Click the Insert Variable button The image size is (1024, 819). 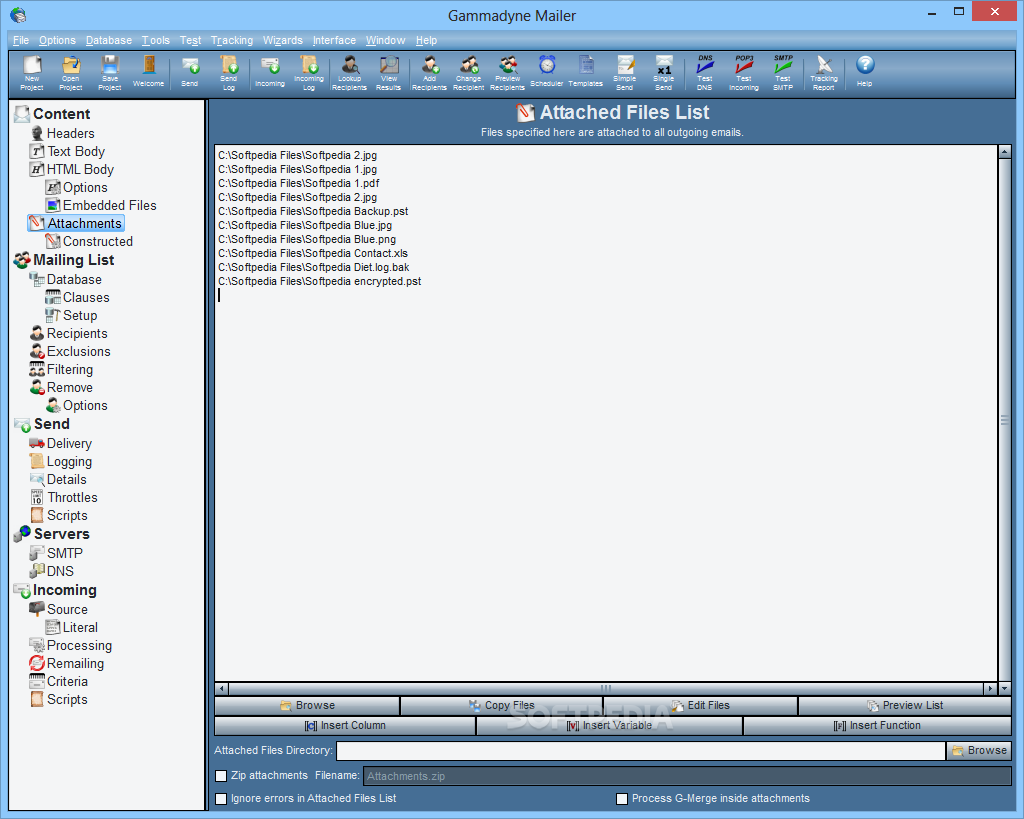pyautogui.click(x=609, y=726)
